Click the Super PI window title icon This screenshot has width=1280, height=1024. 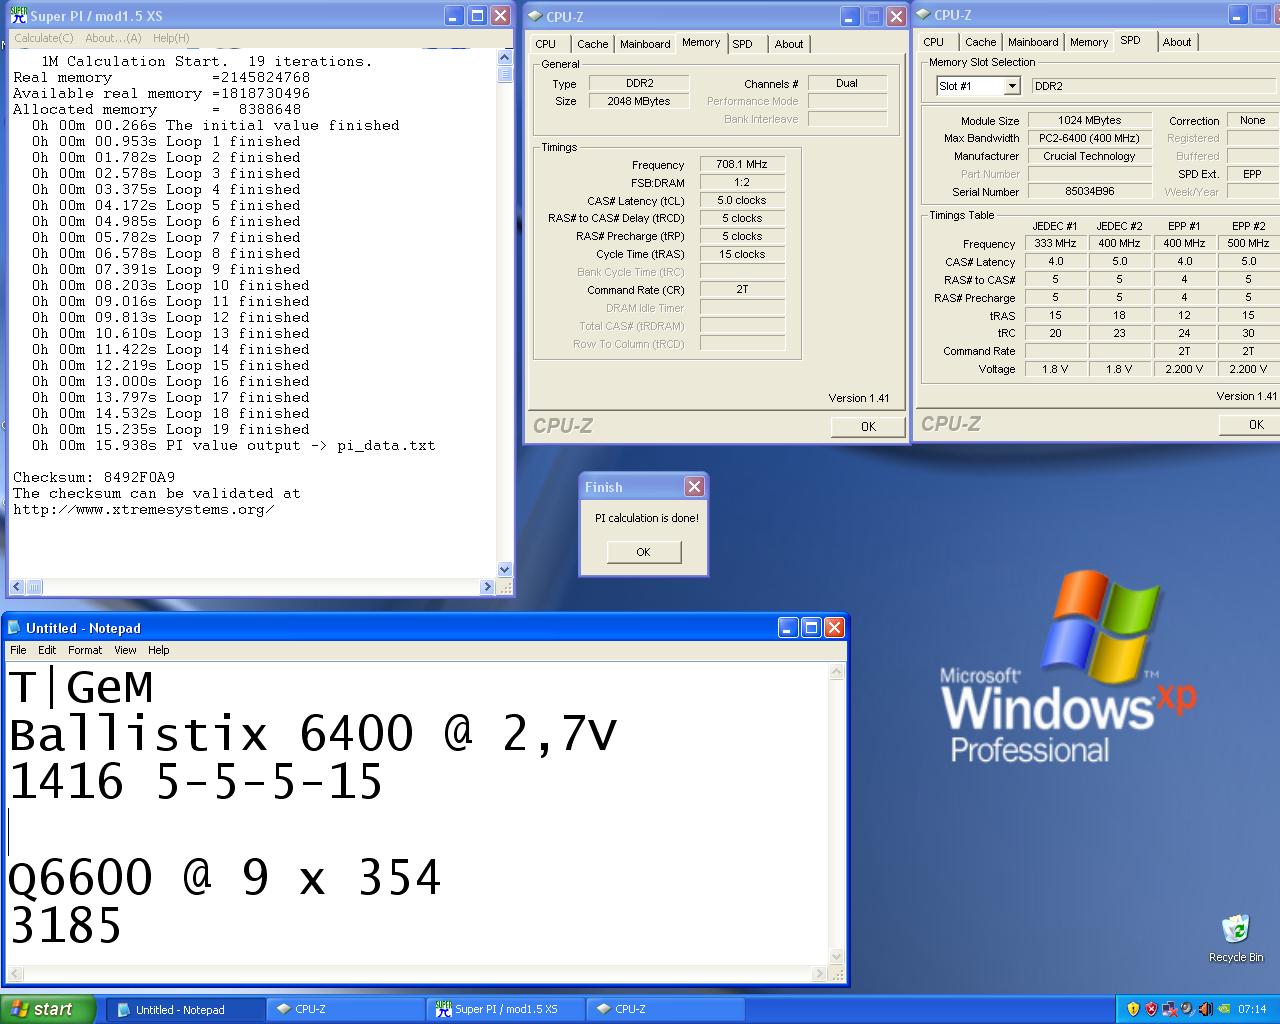pyautogui.click(x=18, y=16)
